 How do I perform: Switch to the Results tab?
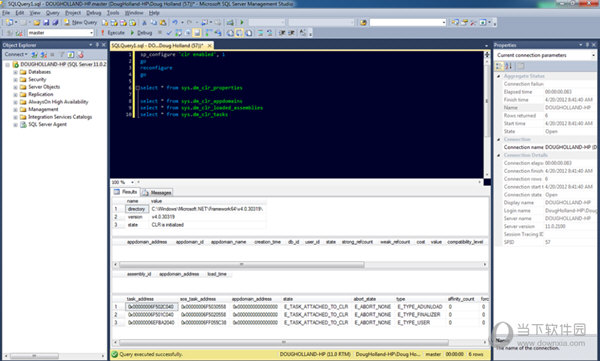126,192
